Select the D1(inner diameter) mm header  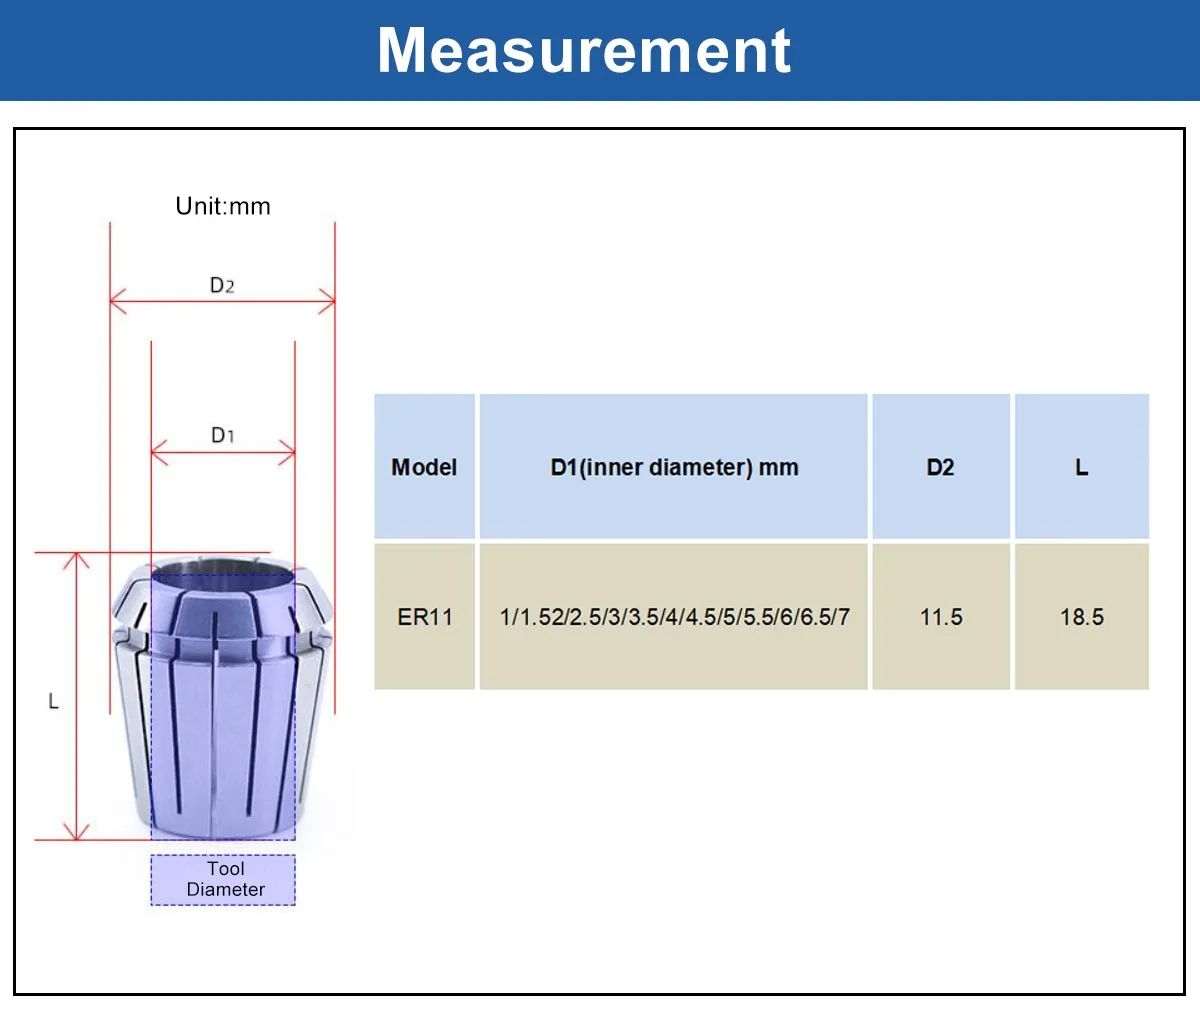(674, 467)
